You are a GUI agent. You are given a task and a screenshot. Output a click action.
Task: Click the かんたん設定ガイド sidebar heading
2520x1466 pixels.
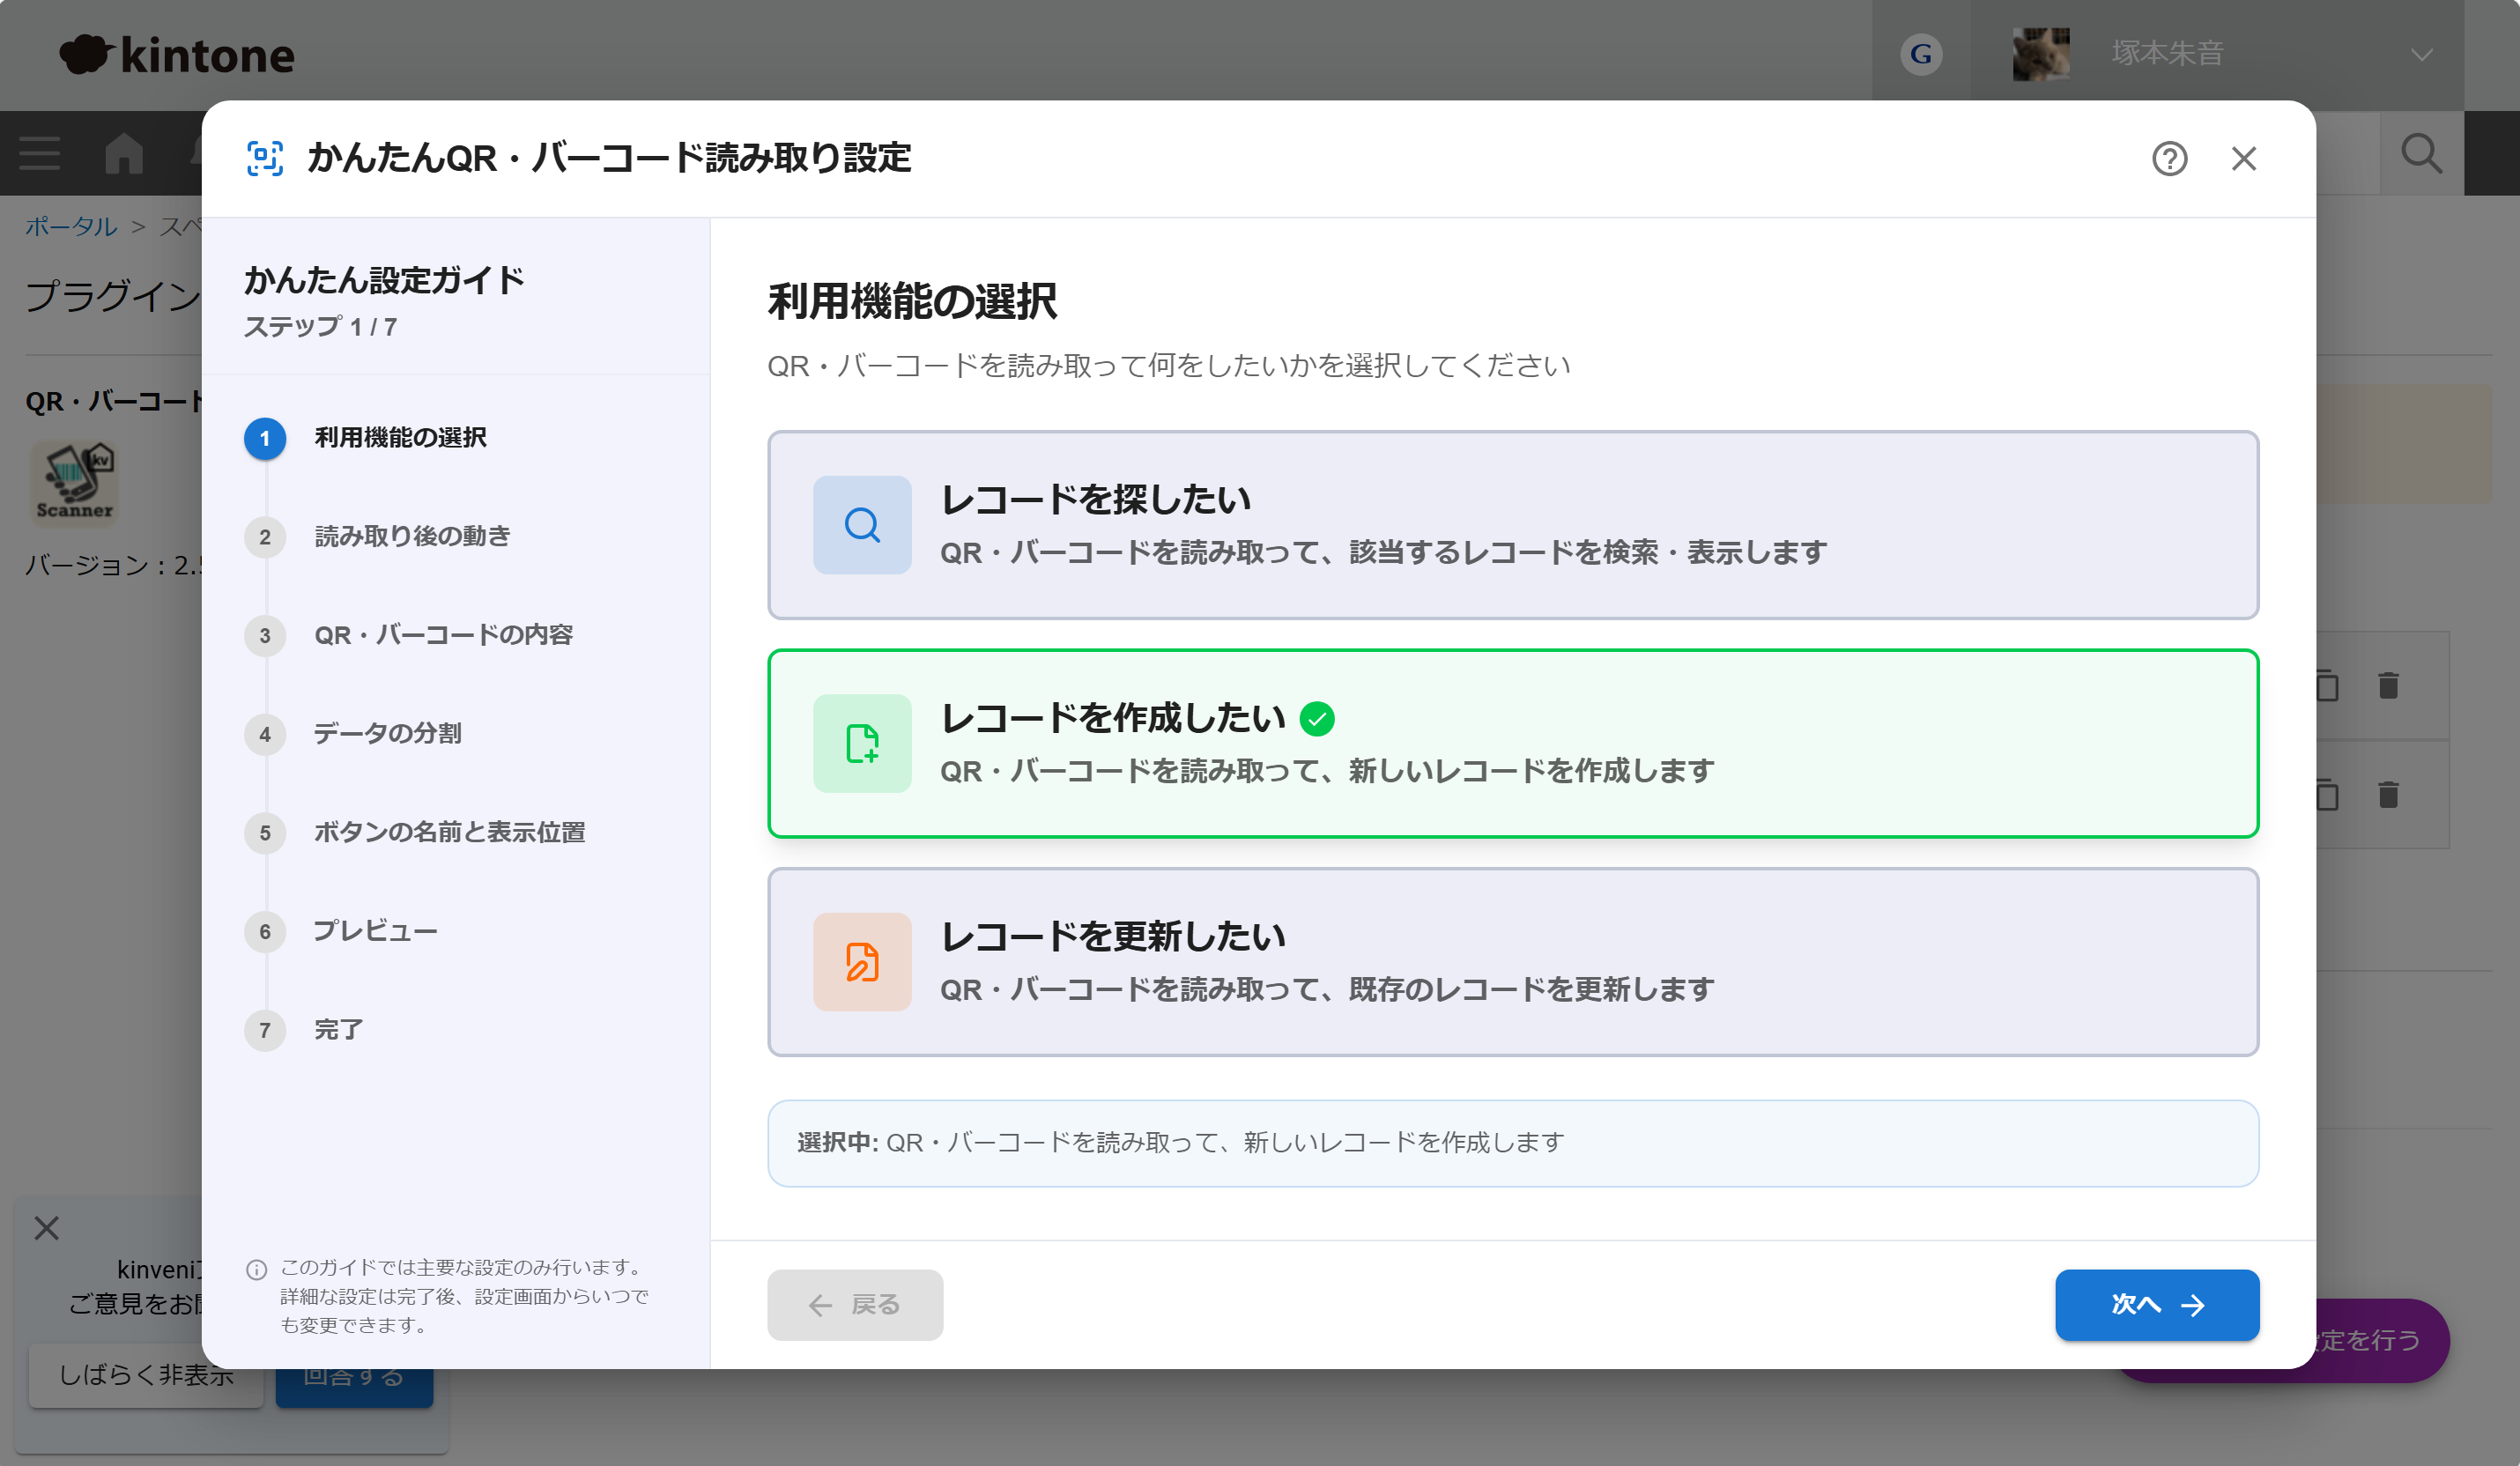(384, 280)
